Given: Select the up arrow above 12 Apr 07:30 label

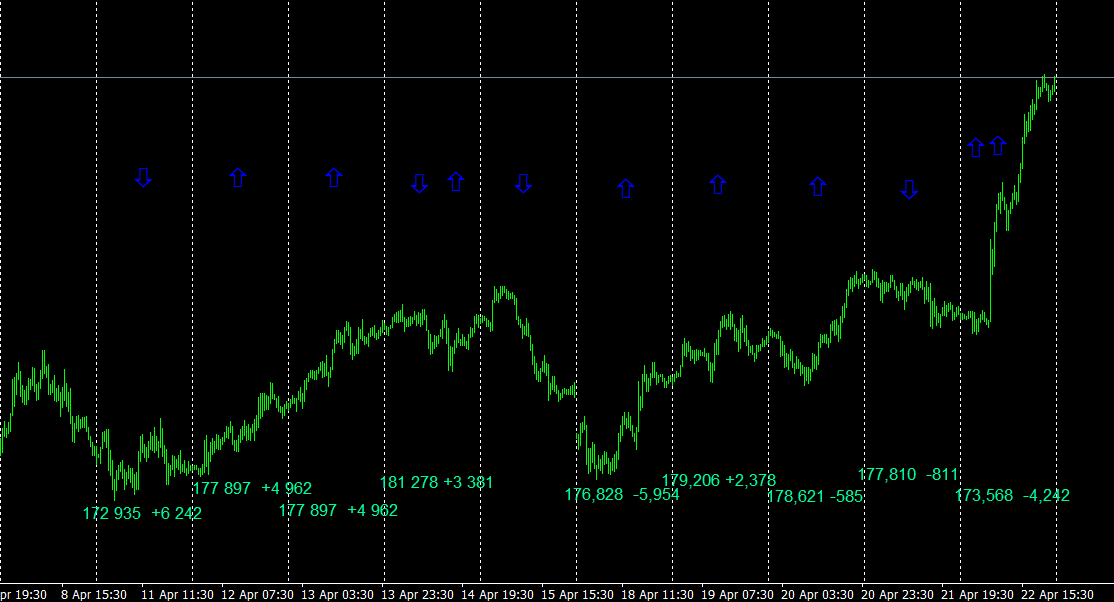Looking at the screenshot, I should point(238,178).
